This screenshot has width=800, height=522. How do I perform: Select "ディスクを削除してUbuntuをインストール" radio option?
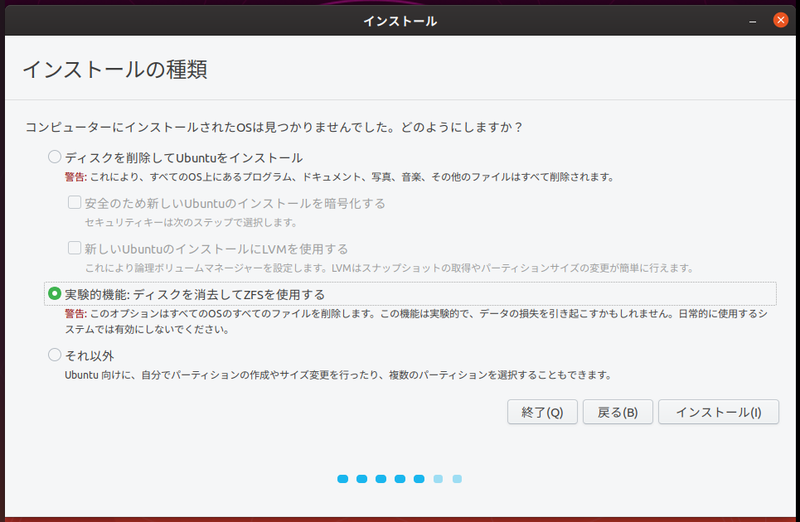tap(55, 157)
